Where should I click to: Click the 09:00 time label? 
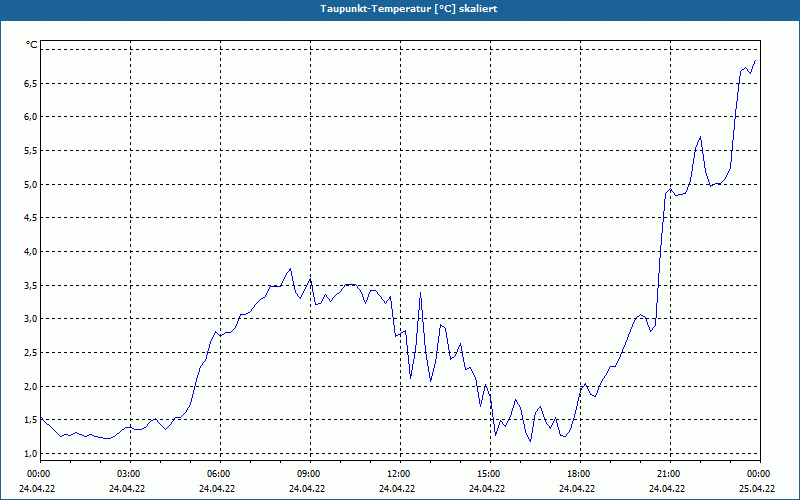pyautogui.click(x=310, y=474)
